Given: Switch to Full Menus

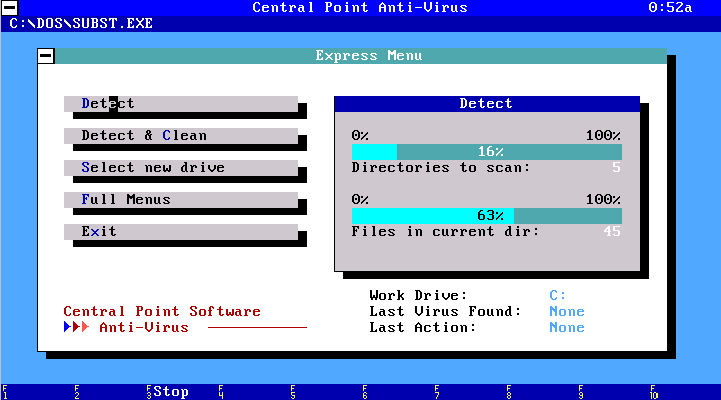Looking at the screenshot, I should (181, 200).
